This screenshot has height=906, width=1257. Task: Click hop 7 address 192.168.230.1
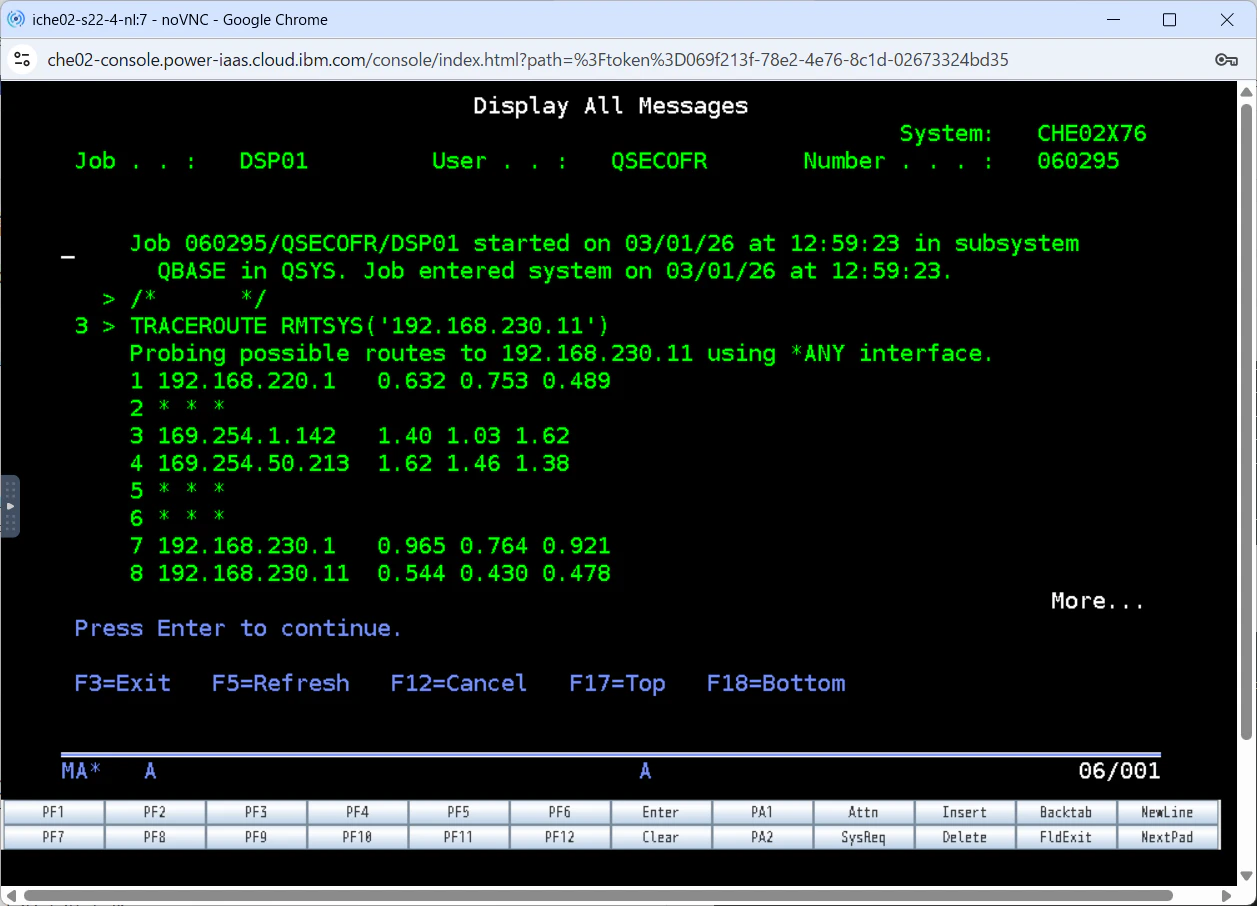[x=247, y=546]
